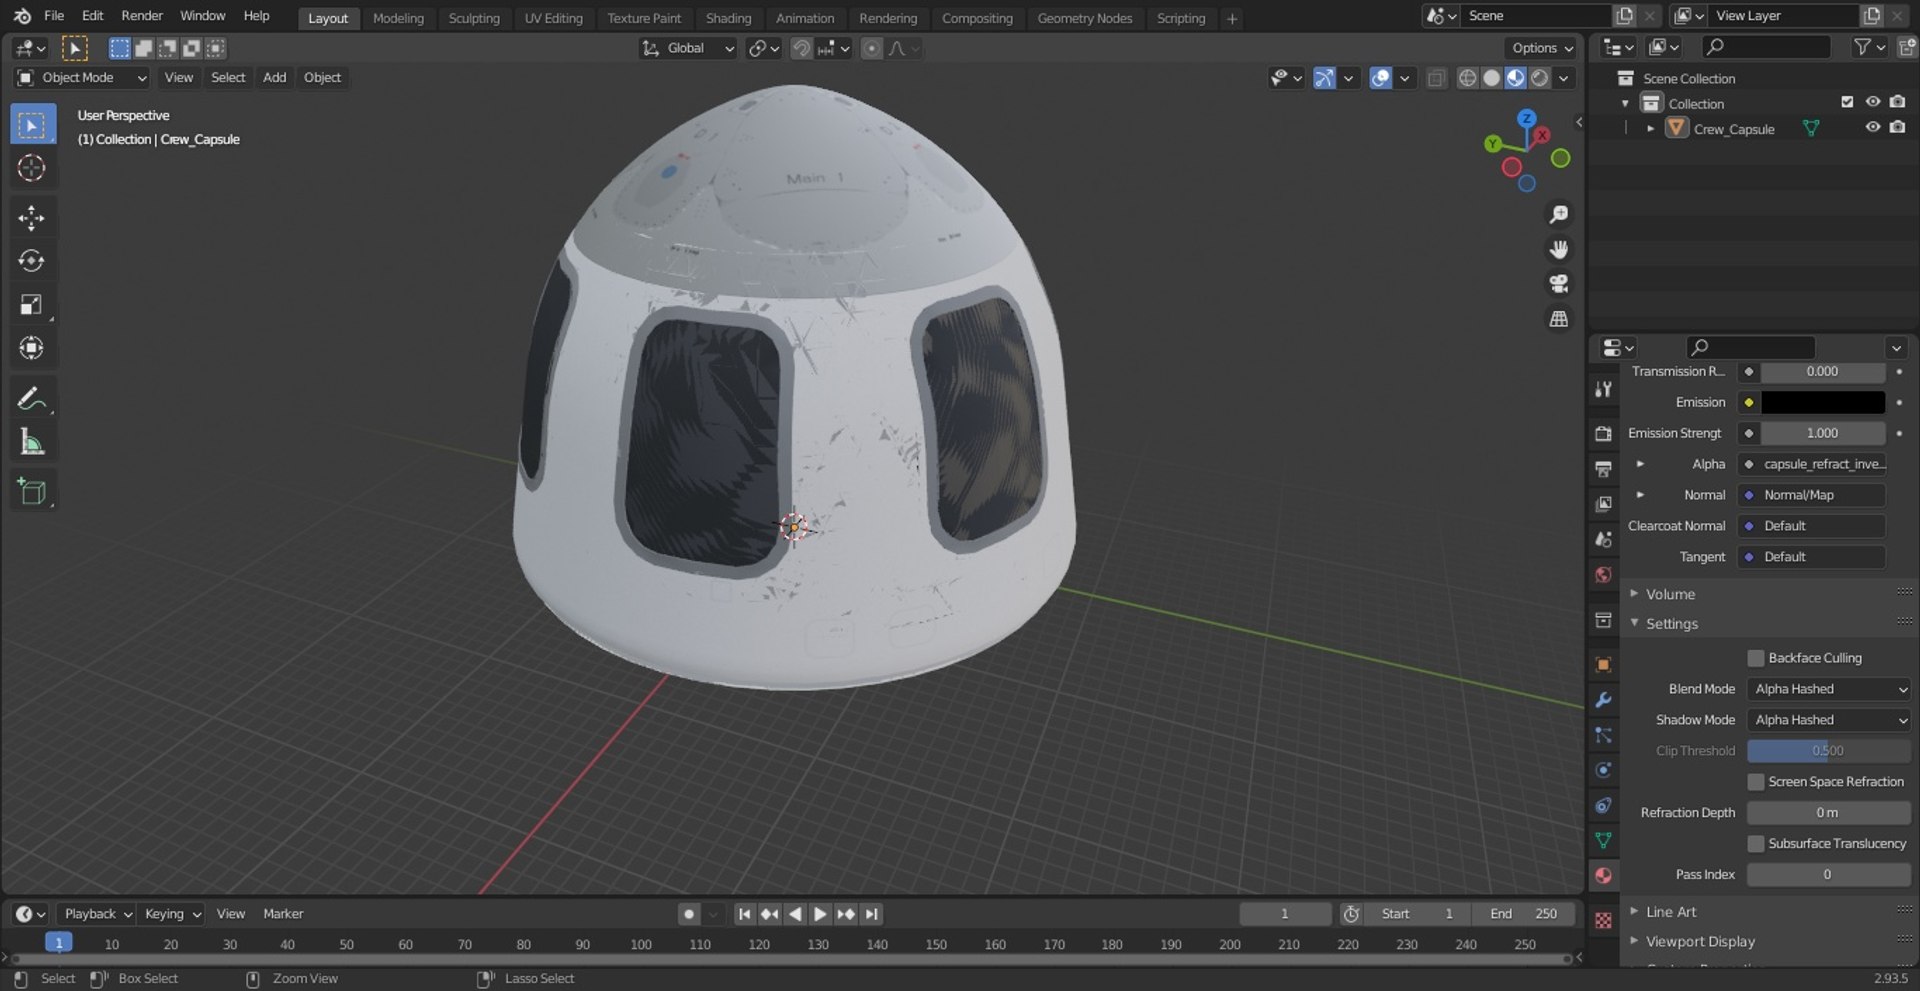Screen dimensions: 1920x991
Task: Open the timeline Marker menu
Action: pos(283,914)
